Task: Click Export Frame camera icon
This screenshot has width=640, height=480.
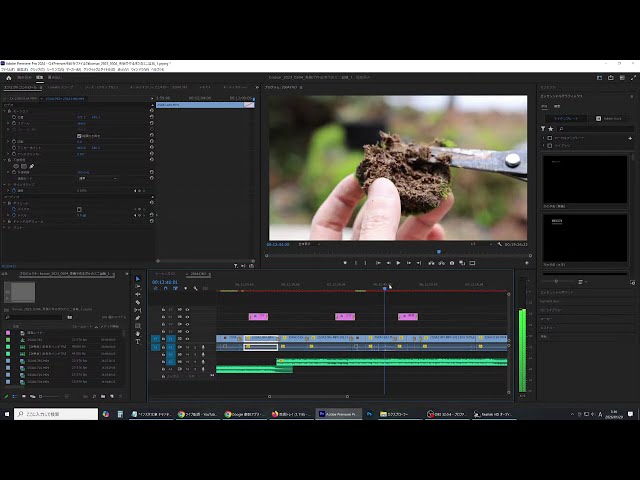Action: [x=452, y=263]
